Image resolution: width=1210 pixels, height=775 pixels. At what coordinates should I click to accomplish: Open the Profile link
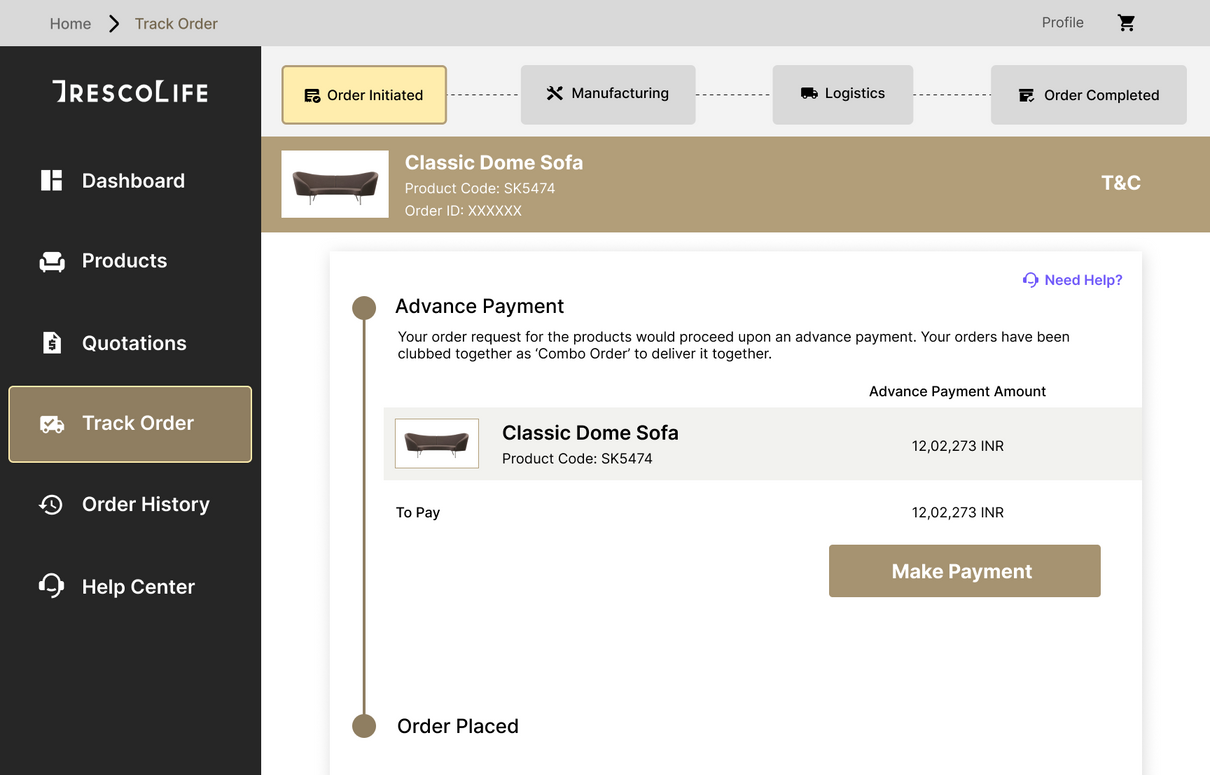pos(1062,23)
